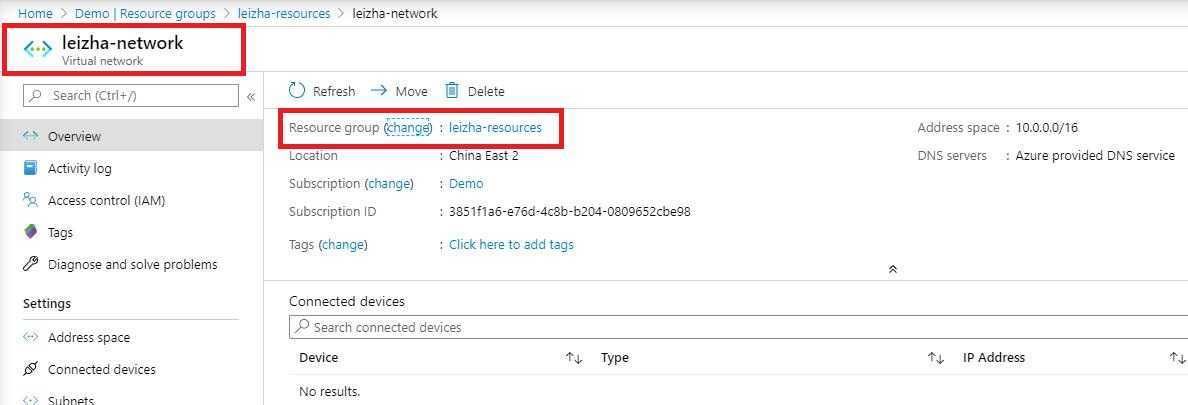Click the leizha-network virtual network icon

coord(38,50)
